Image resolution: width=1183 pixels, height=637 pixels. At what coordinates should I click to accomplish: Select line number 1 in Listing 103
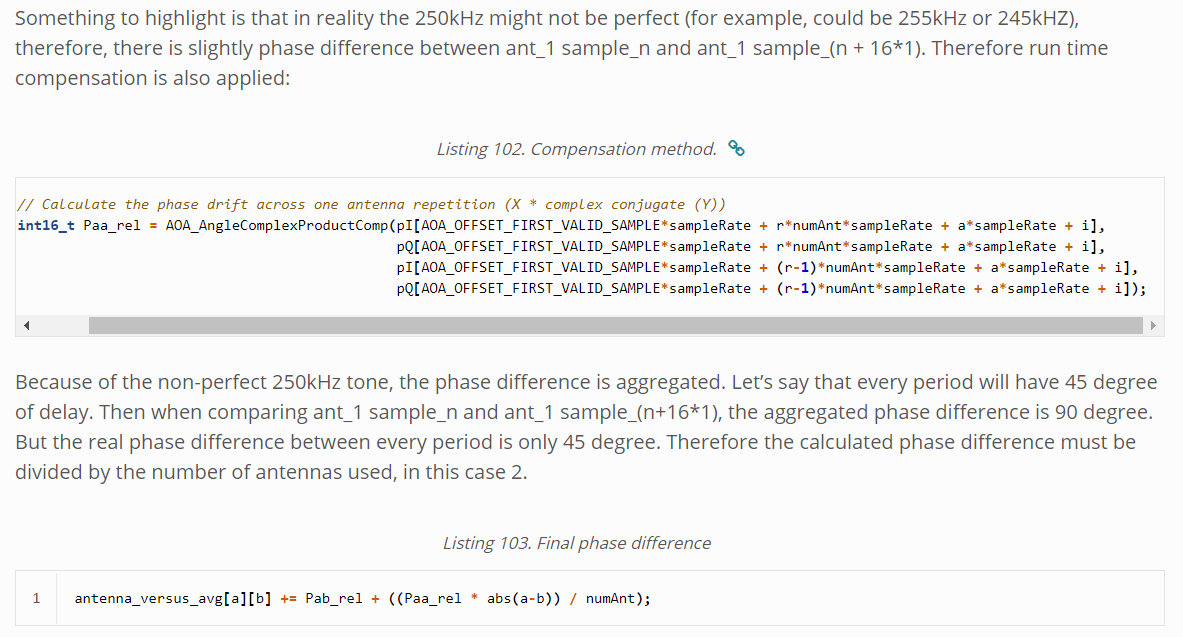click(36, 598)
